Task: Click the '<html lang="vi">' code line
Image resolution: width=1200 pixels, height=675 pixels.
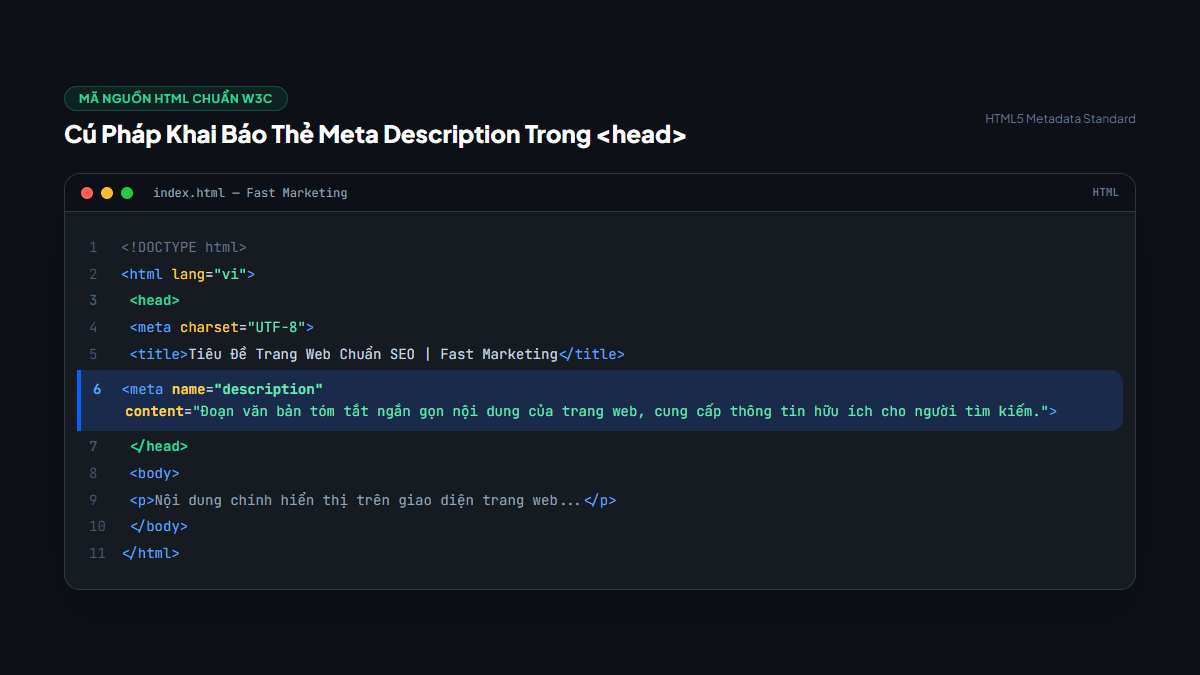Action: (x=188, y=274)
